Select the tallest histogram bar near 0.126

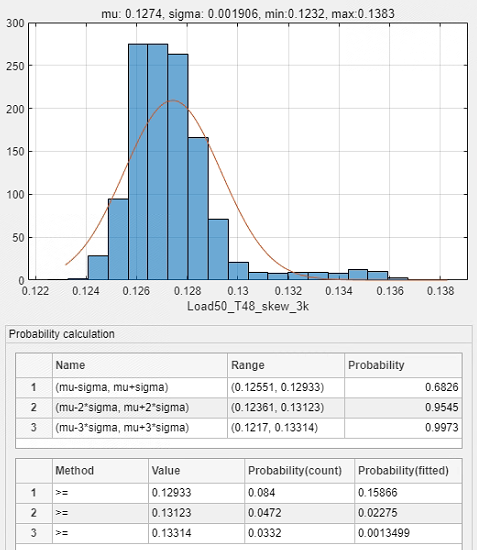[x=138, y=162]
